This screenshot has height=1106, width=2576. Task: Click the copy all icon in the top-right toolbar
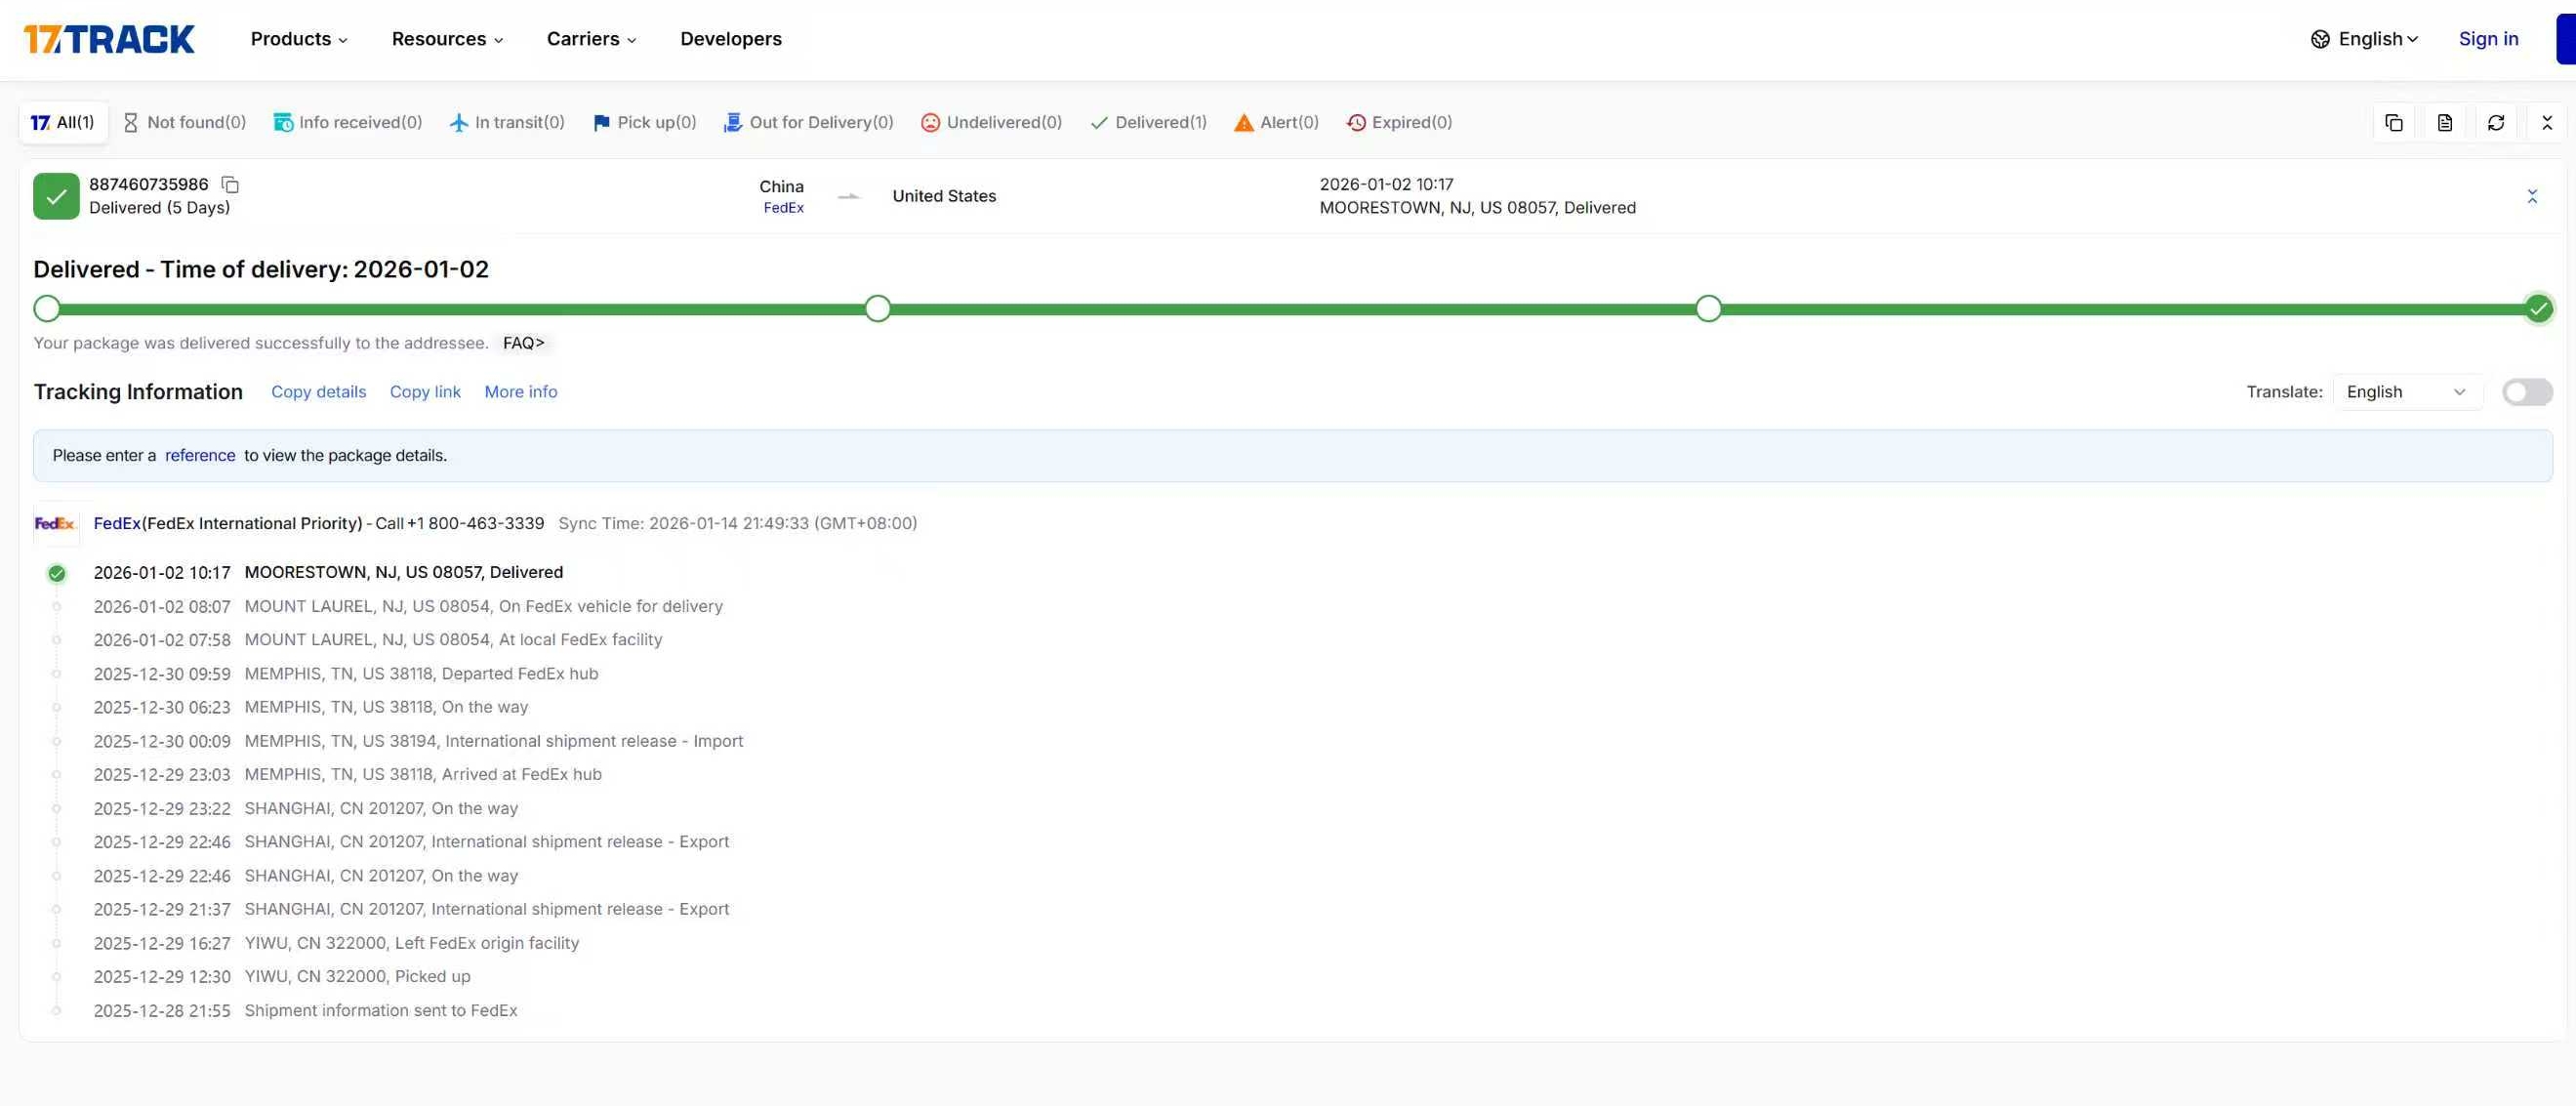tap(2393, 122)
